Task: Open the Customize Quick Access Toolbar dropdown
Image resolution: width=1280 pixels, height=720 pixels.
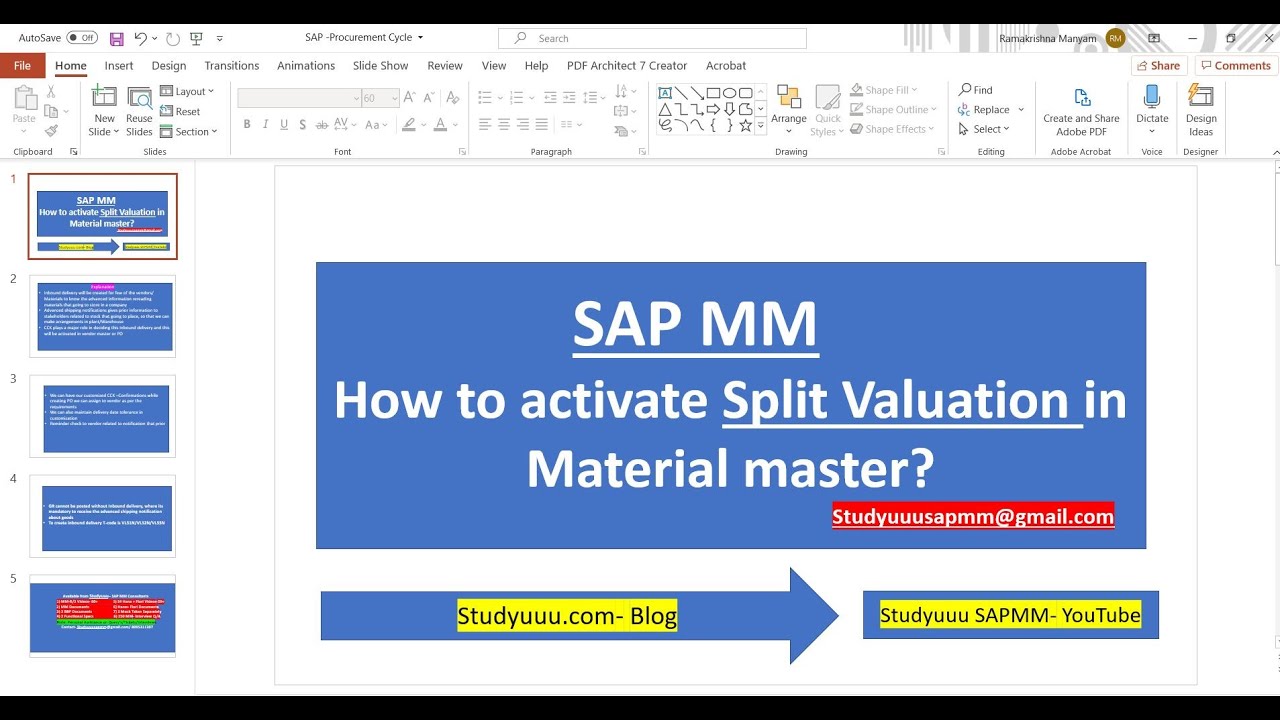Action: tap(220, 38)
